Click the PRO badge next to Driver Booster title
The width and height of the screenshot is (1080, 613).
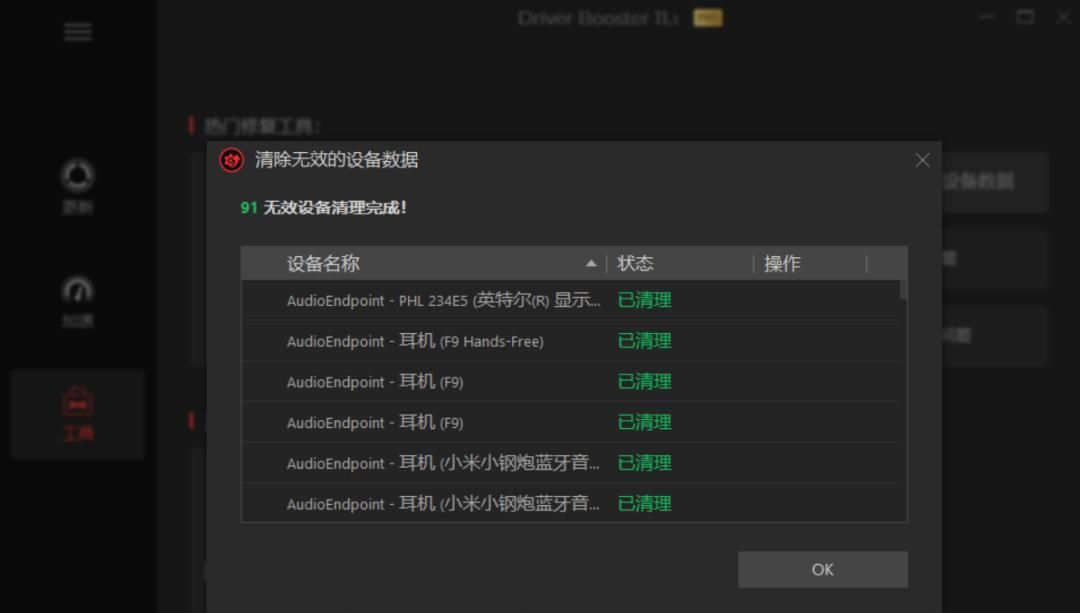point(707,17)
